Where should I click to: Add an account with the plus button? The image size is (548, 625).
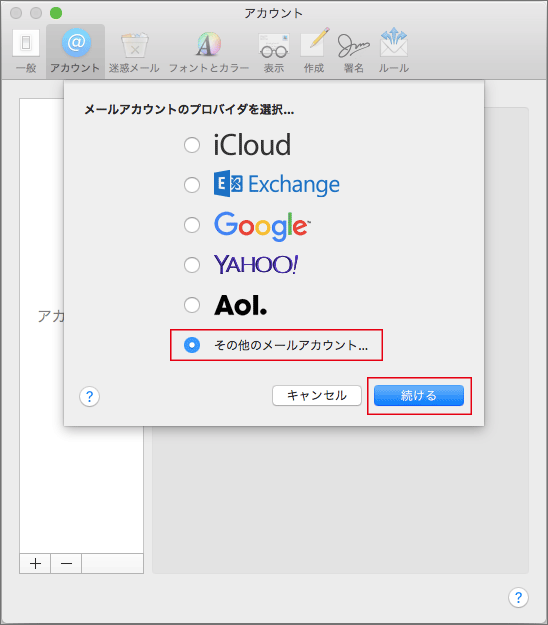point(35,563)
